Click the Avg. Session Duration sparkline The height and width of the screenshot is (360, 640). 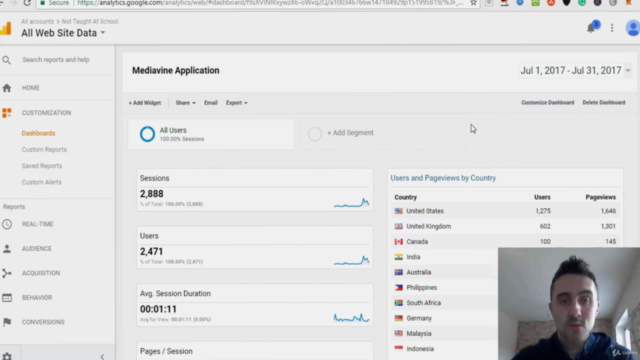[x=351, y=318]
